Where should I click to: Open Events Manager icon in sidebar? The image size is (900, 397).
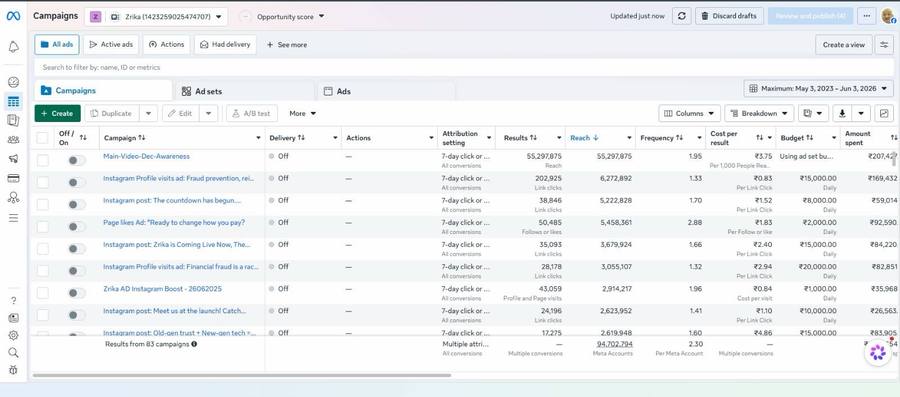click(x=13, y=197)
